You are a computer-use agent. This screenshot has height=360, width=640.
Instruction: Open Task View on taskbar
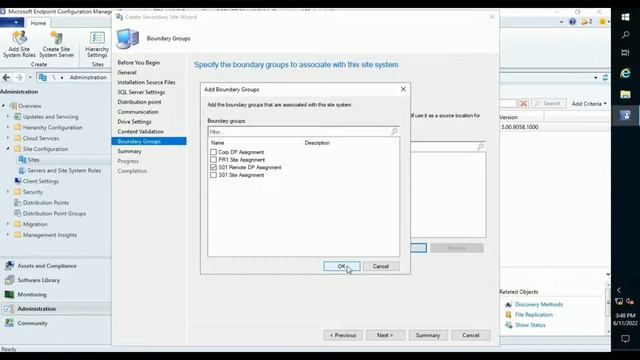(x=625, y=53)
